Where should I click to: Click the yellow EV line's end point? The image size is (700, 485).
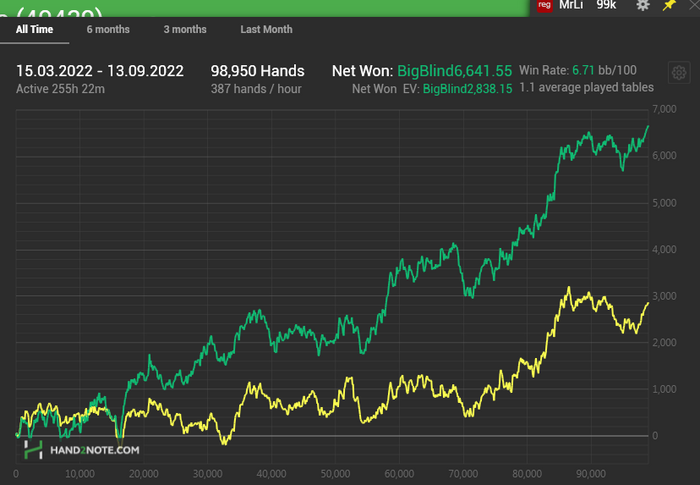[x=648, y=303]
